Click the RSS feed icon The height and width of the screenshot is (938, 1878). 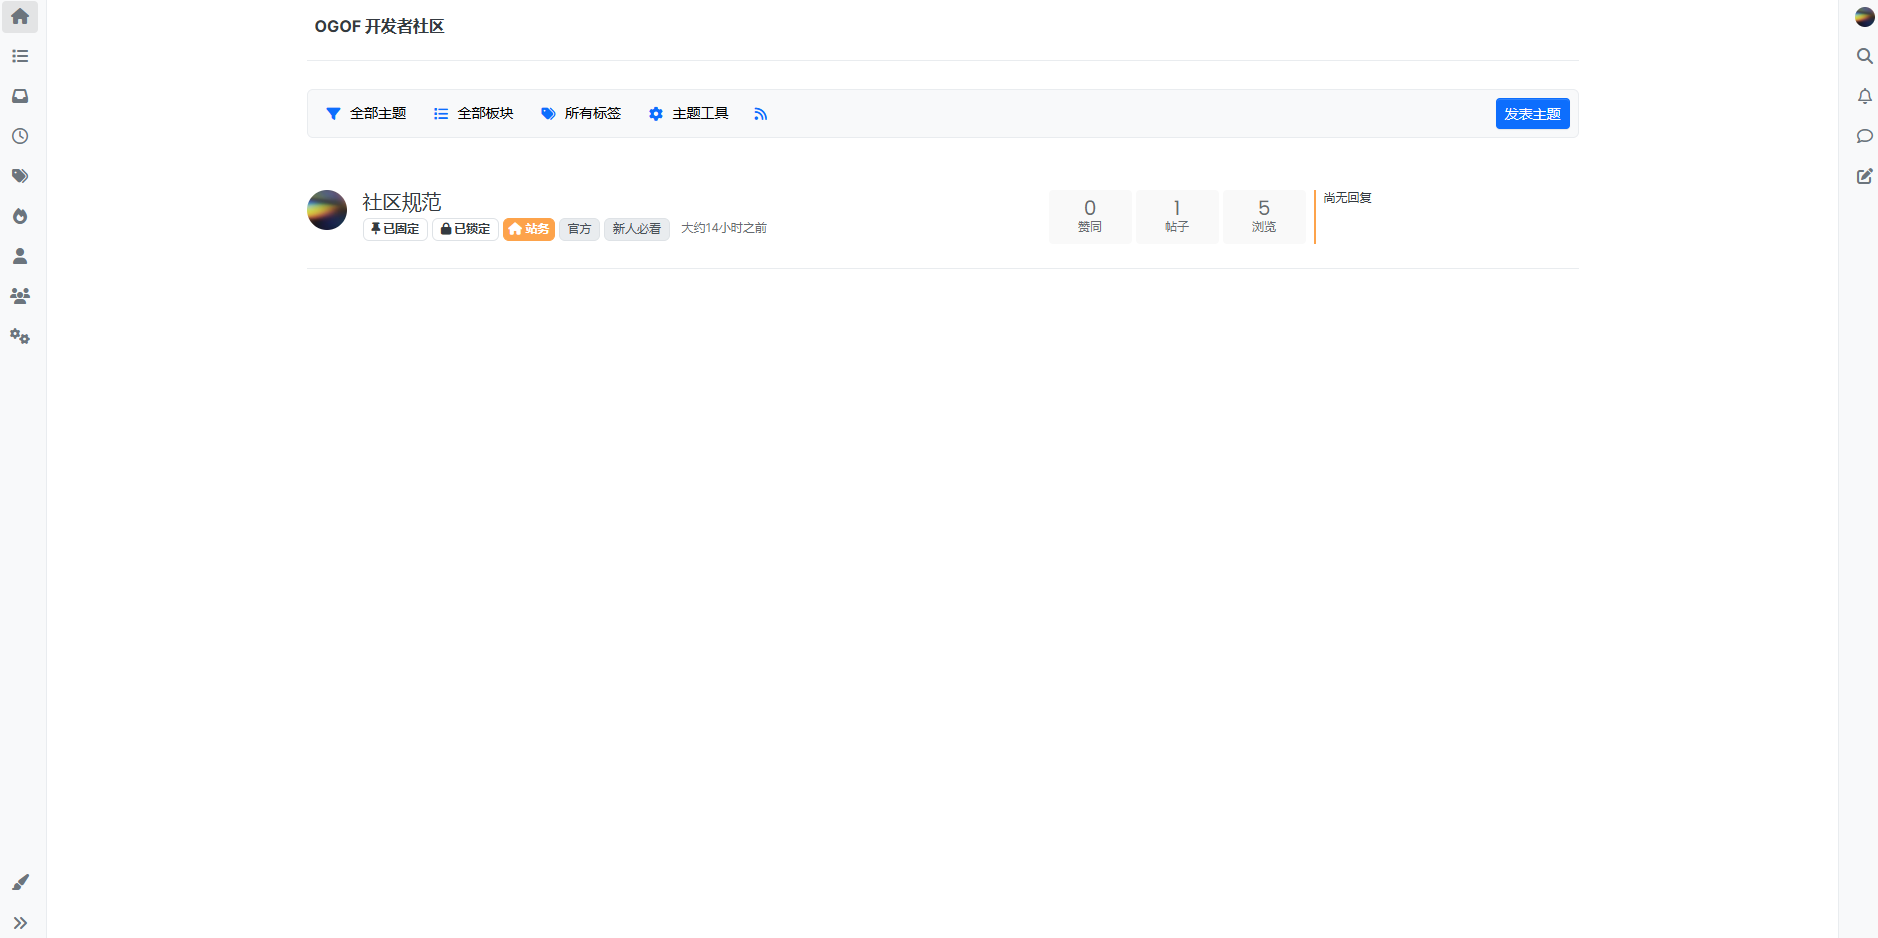pyautogui.click(x=761, y=114)
